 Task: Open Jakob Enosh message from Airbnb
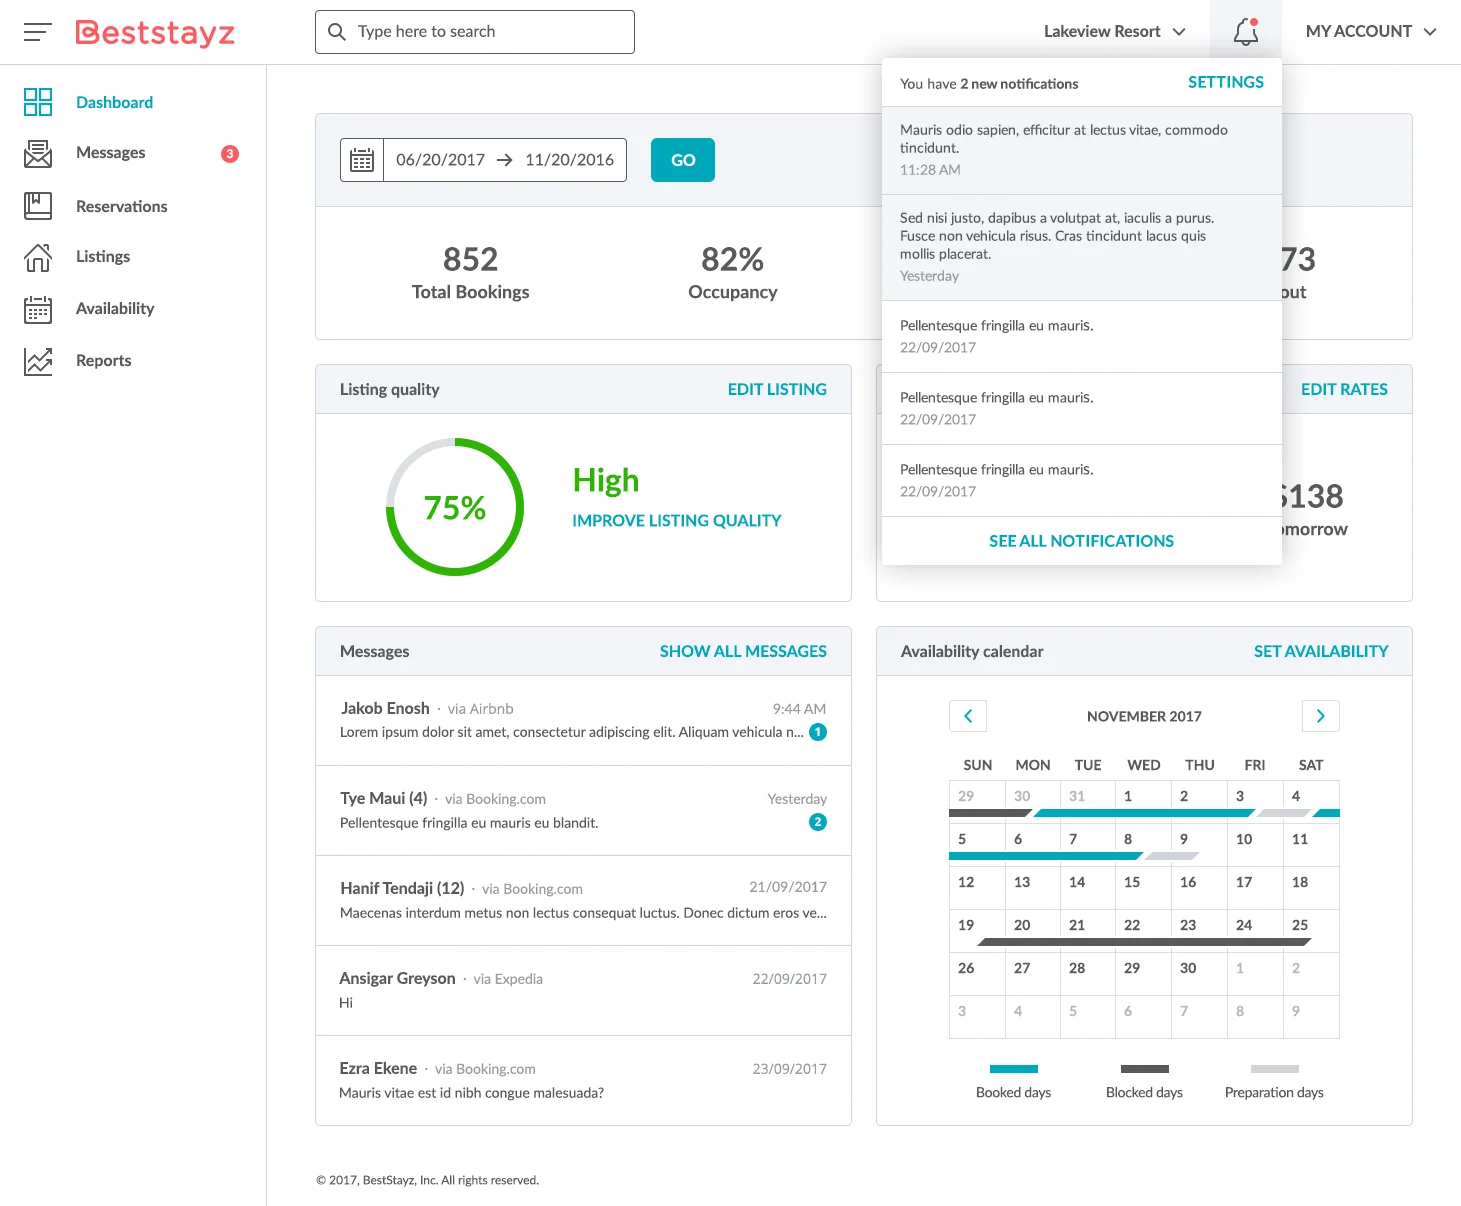[x=583, y=720]
